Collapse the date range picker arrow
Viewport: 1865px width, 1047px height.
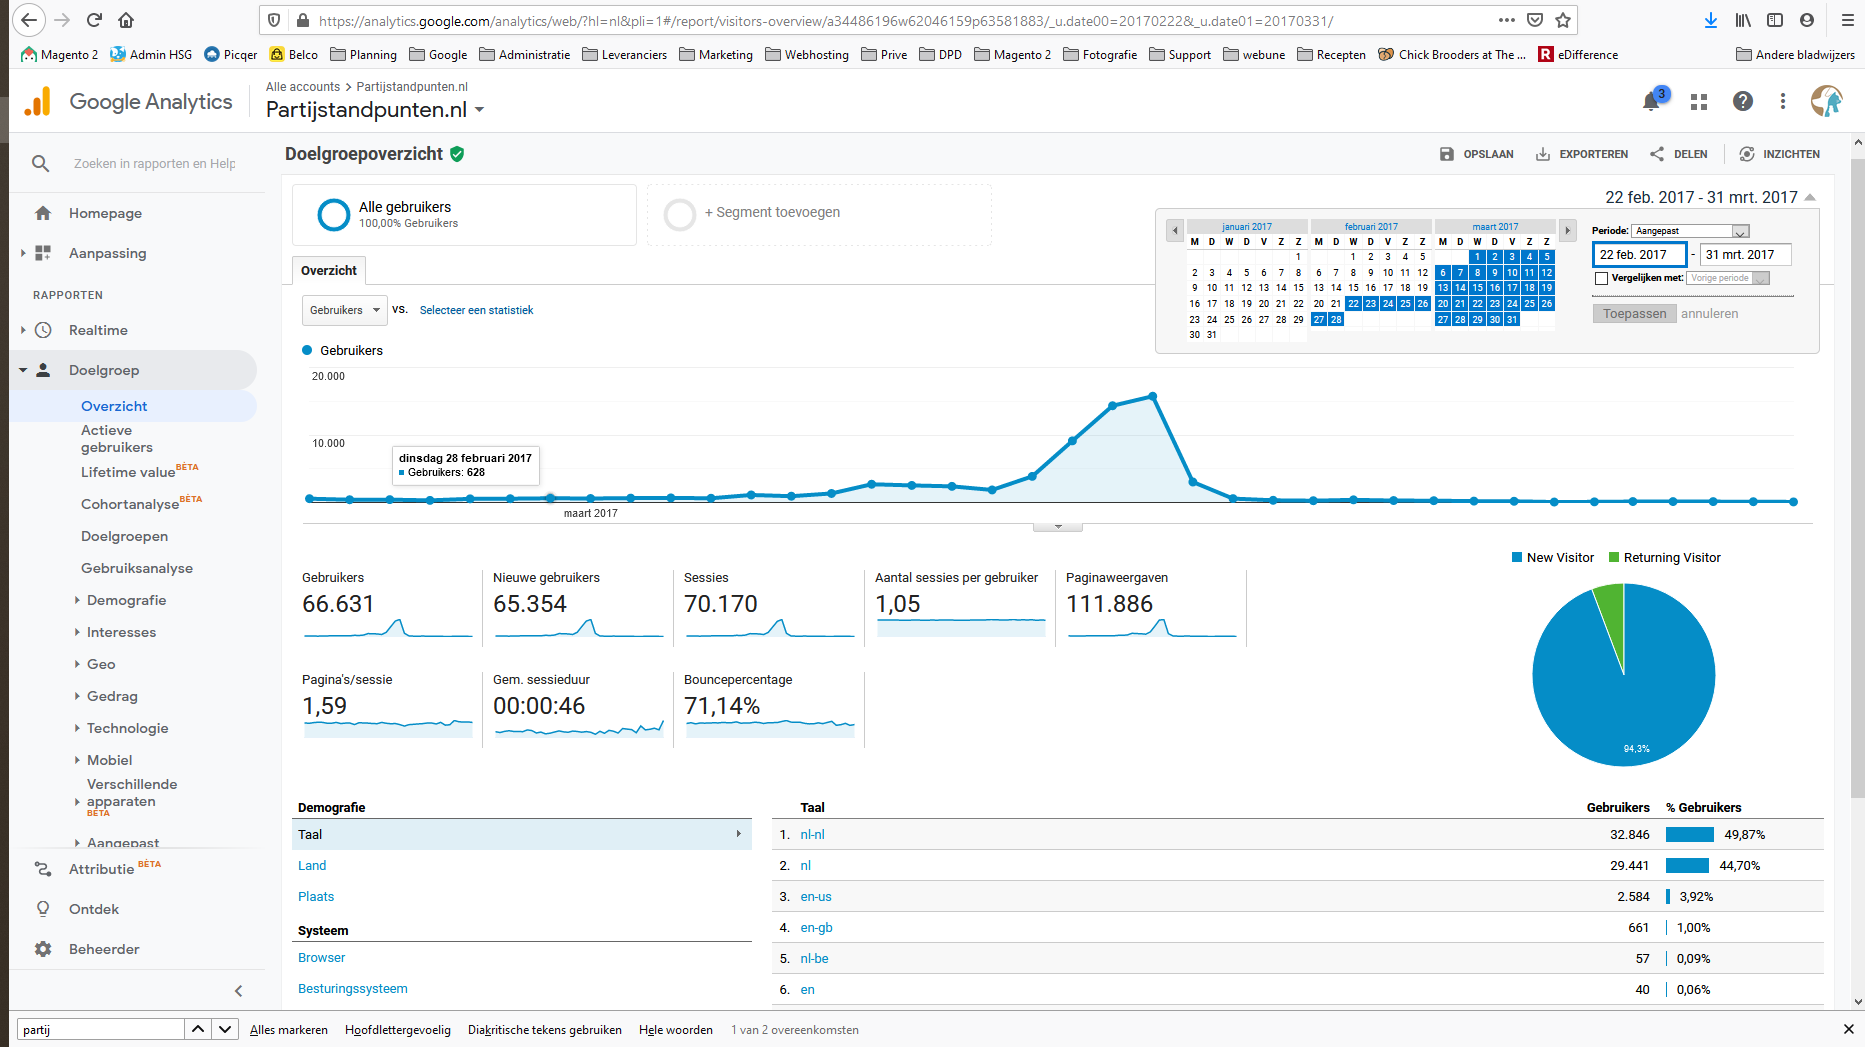click(x=1810, y=197)
